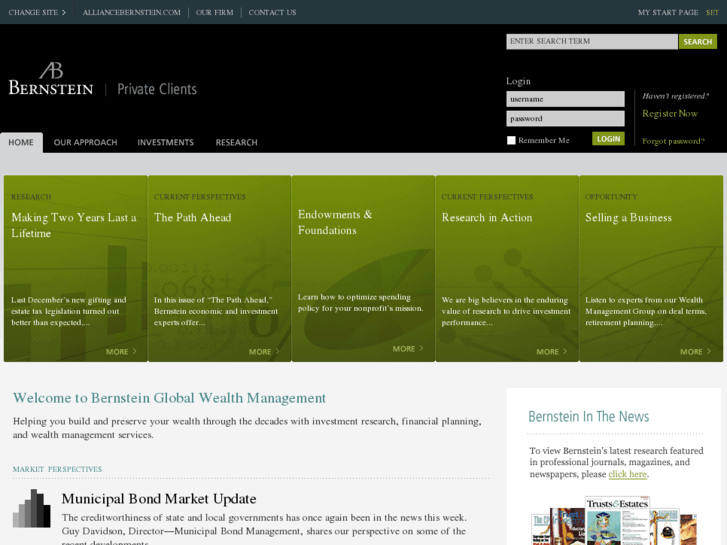Click the Bernstein In The News heading
The width and height of the screenshot is (727, 545).
[x=588, y=417]
